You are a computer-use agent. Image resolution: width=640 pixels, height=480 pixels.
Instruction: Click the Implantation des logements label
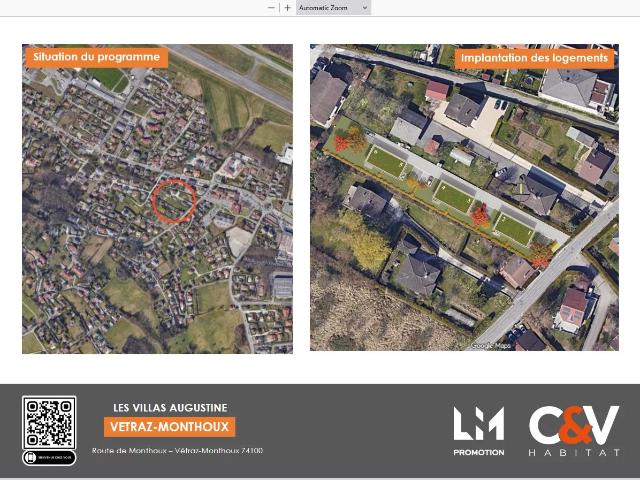(534, 58)
